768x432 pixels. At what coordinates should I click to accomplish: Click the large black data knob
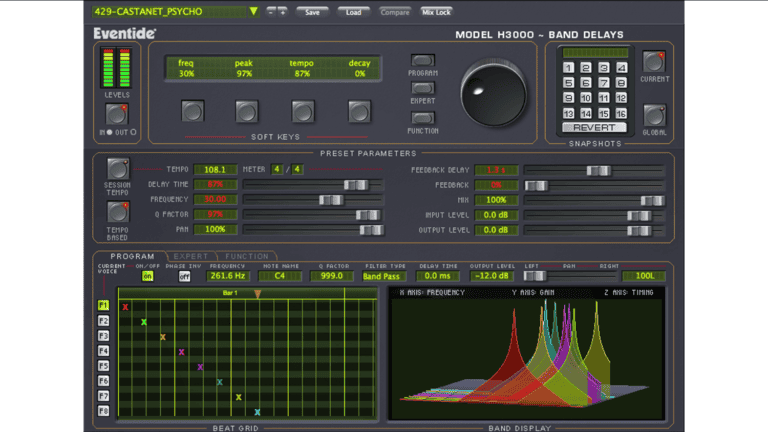pos(493,94)
